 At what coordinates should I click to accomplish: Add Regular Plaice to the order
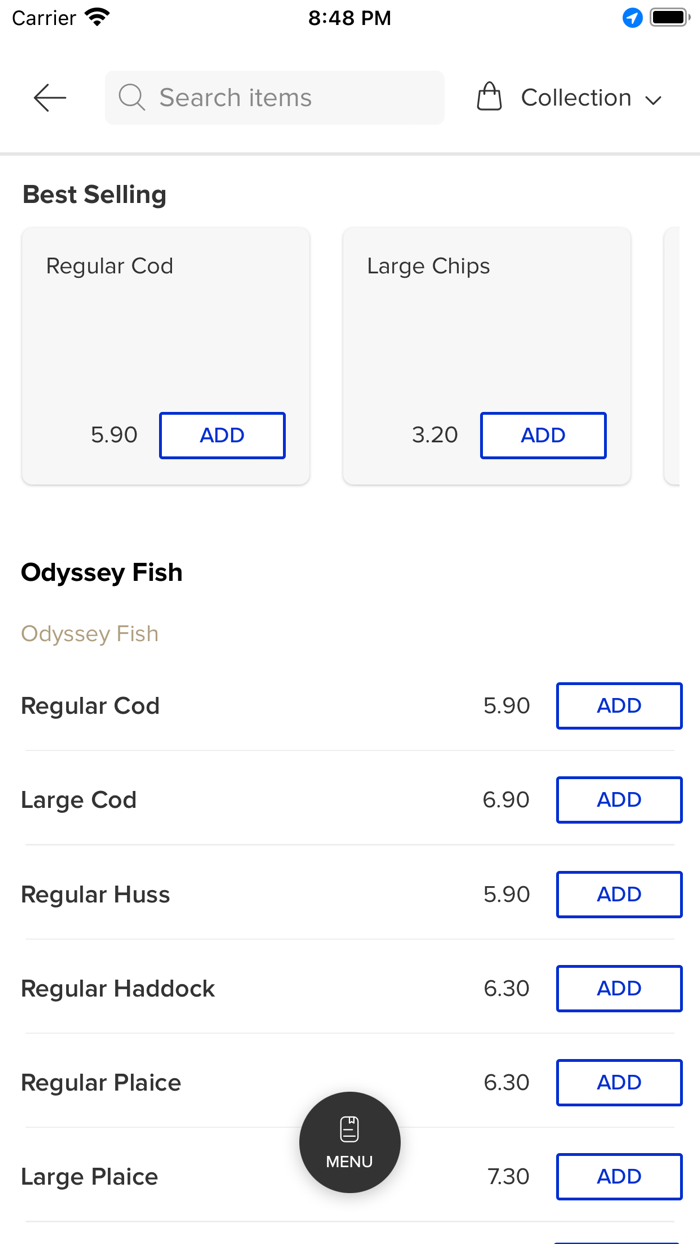click(618, 1082)
